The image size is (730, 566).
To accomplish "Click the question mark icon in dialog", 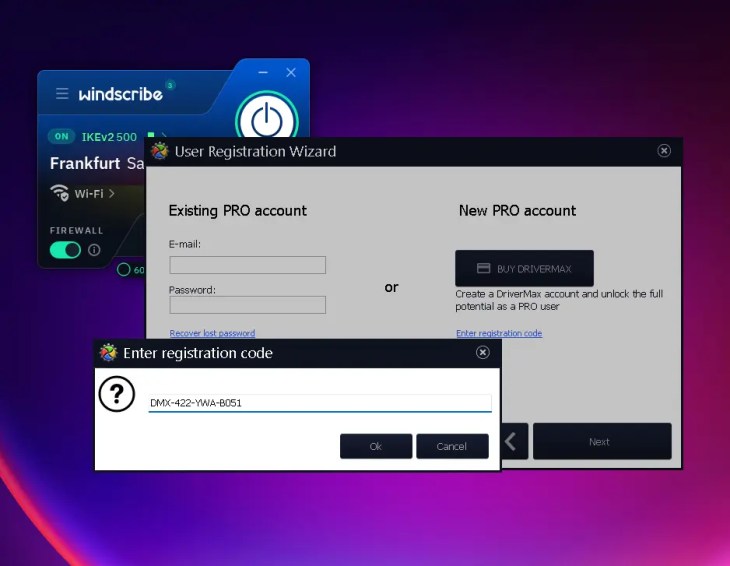I will click(x=117, y=394).
